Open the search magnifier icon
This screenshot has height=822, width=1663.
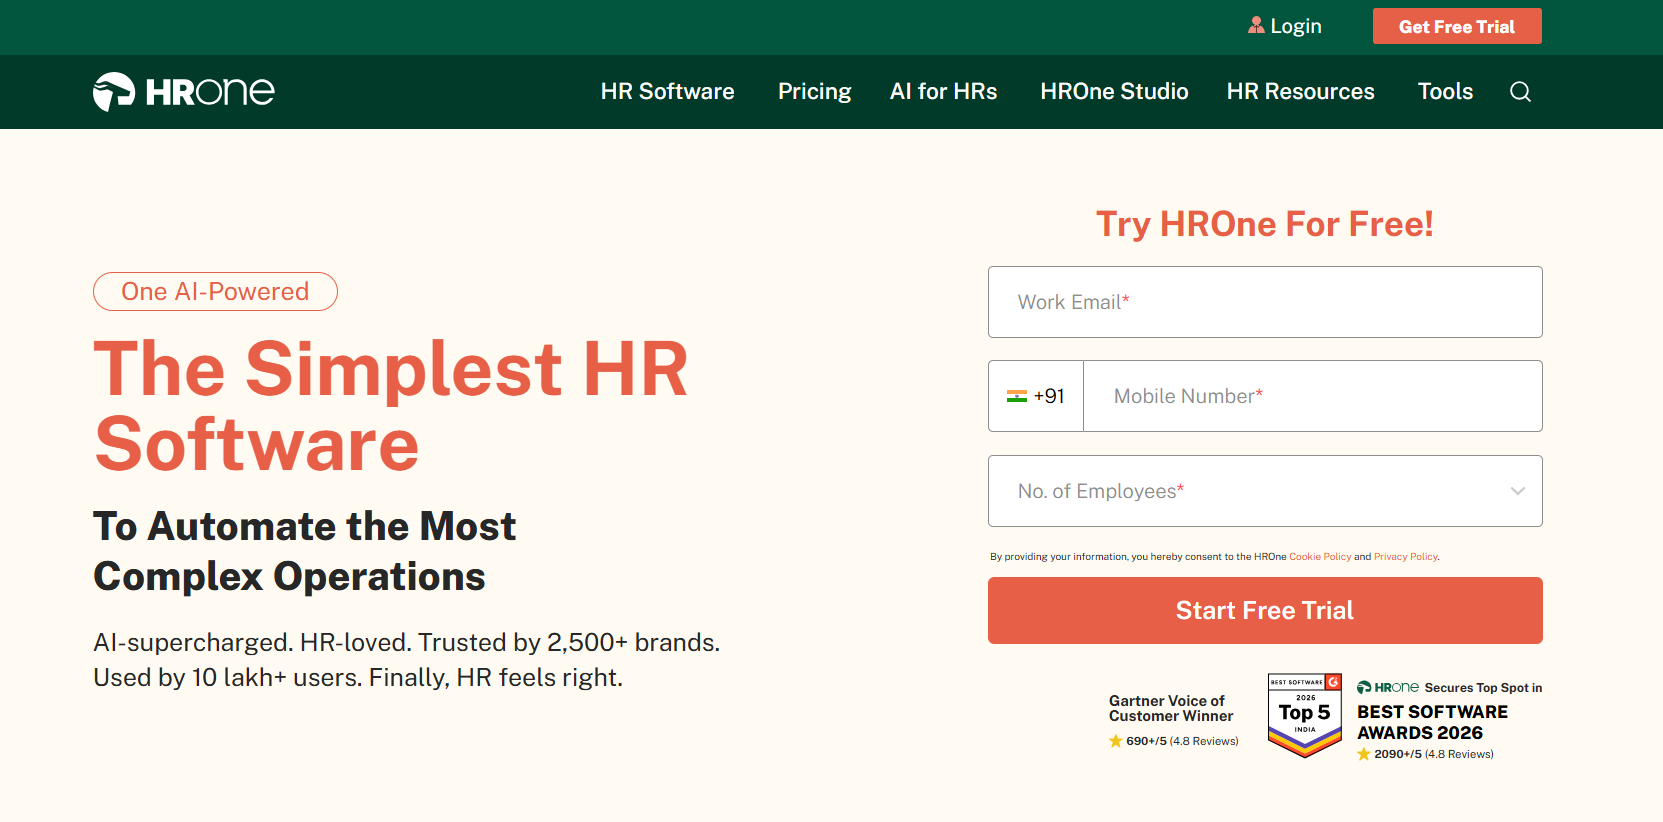(1520, 92)
